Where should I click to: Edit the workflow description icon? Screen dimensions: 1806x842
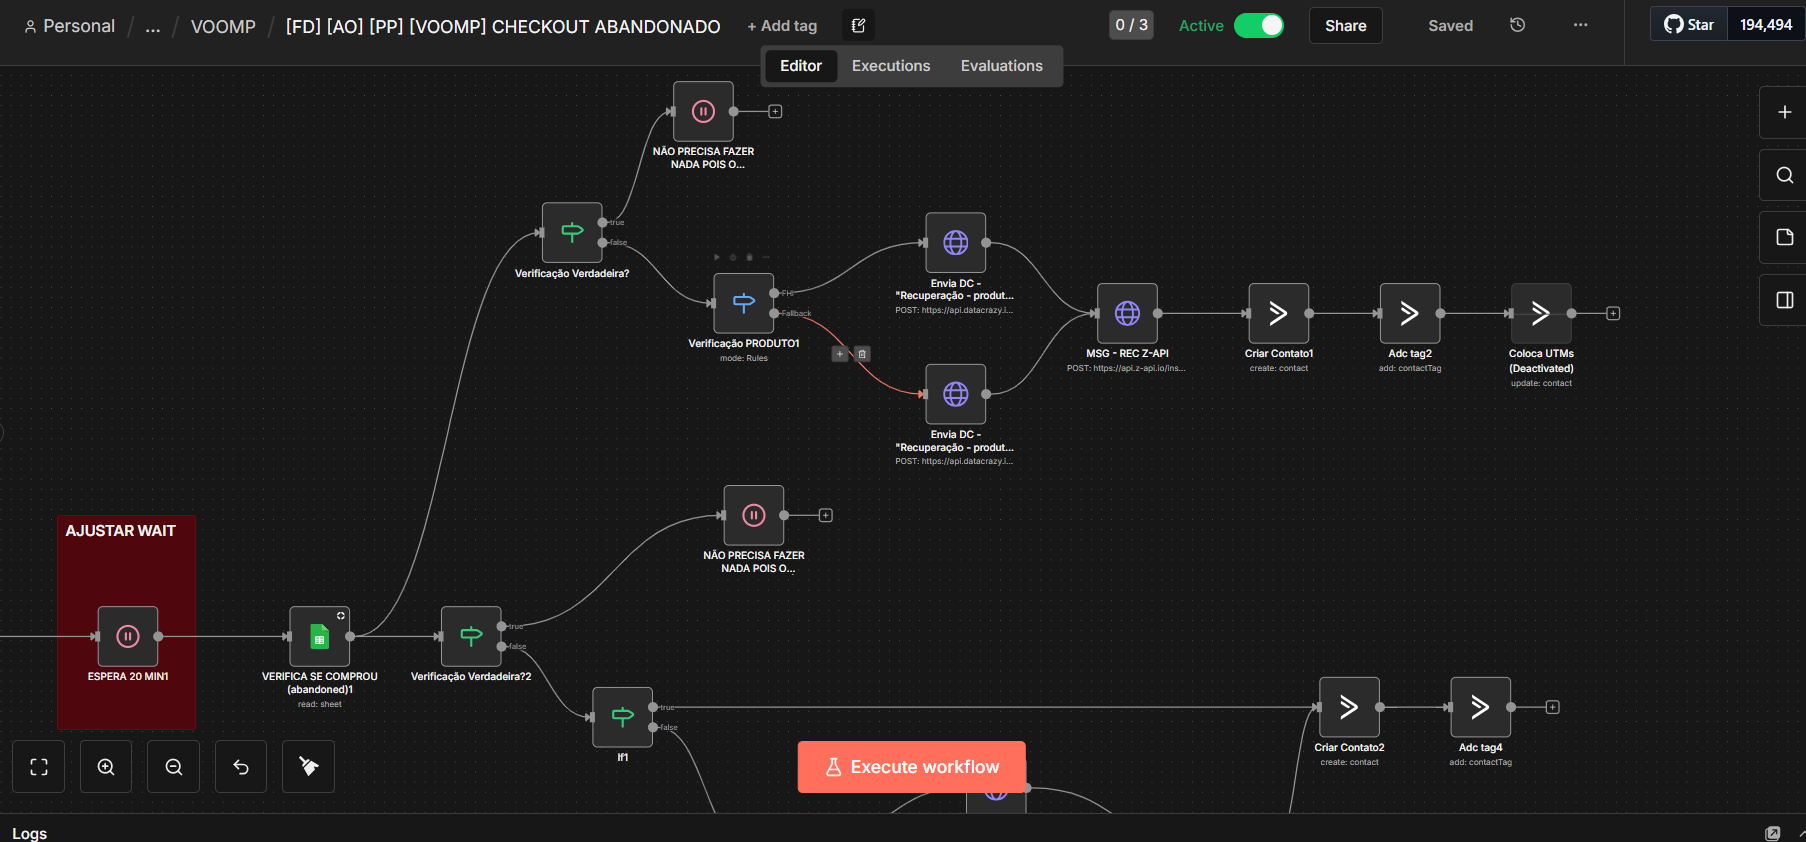(858, 25)
